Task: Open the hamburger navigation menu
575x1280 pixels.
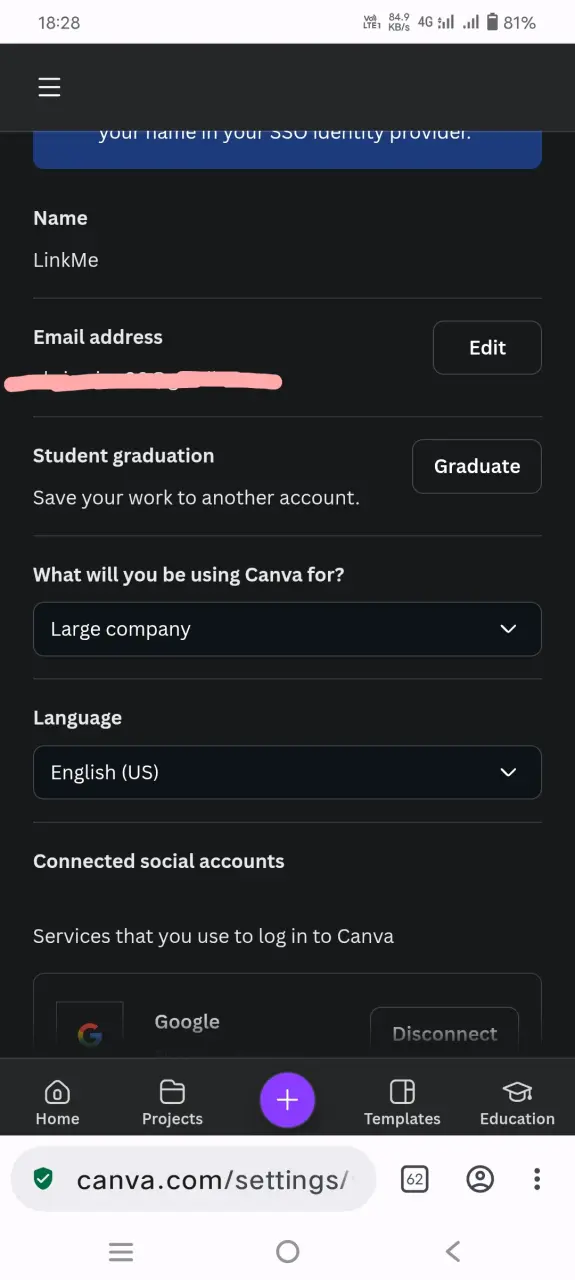Action: click(49, 87)
